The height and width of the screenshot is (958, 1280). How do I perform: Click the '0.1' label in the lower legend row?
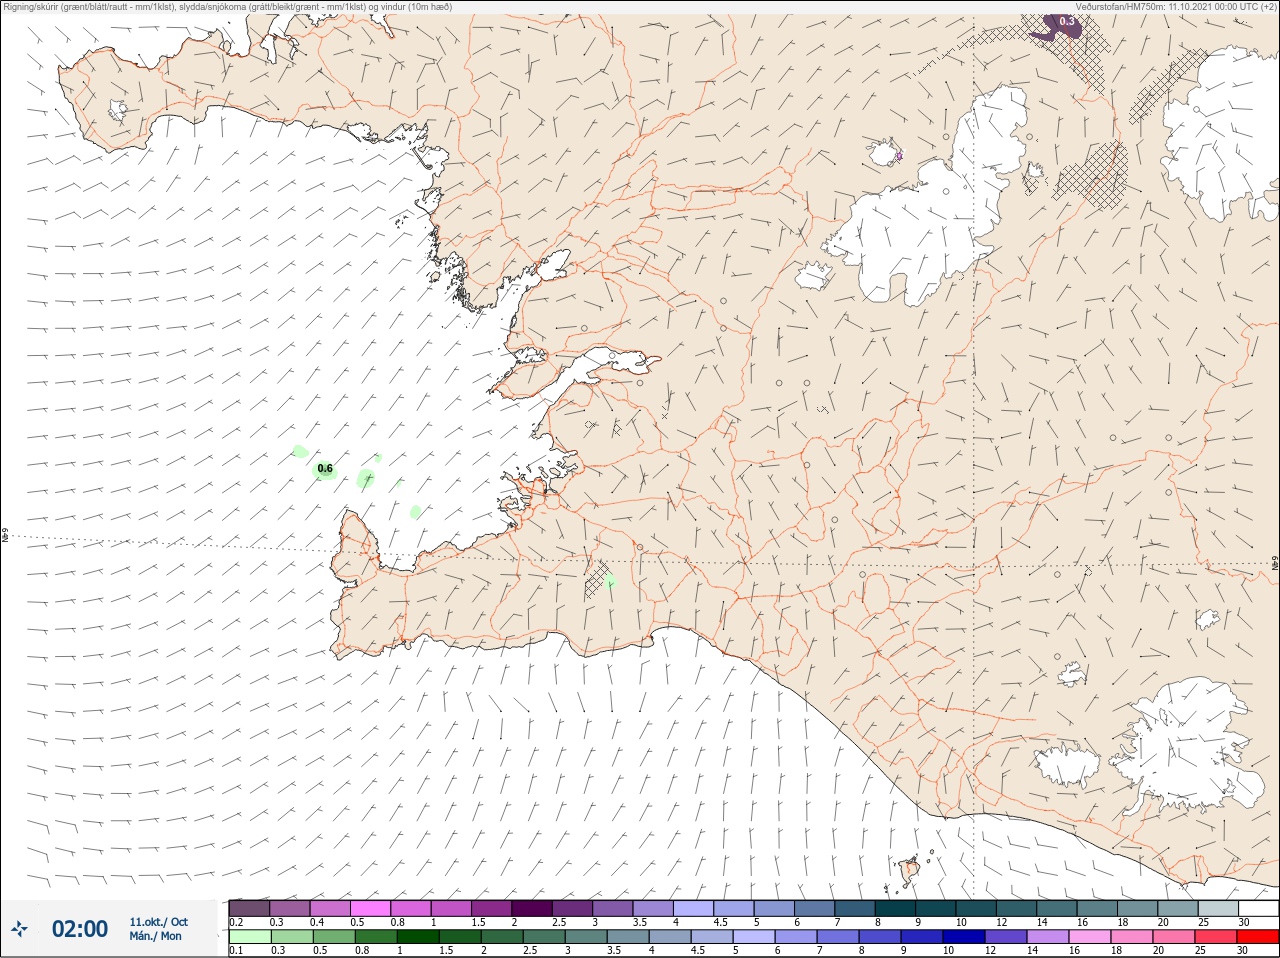236,951
